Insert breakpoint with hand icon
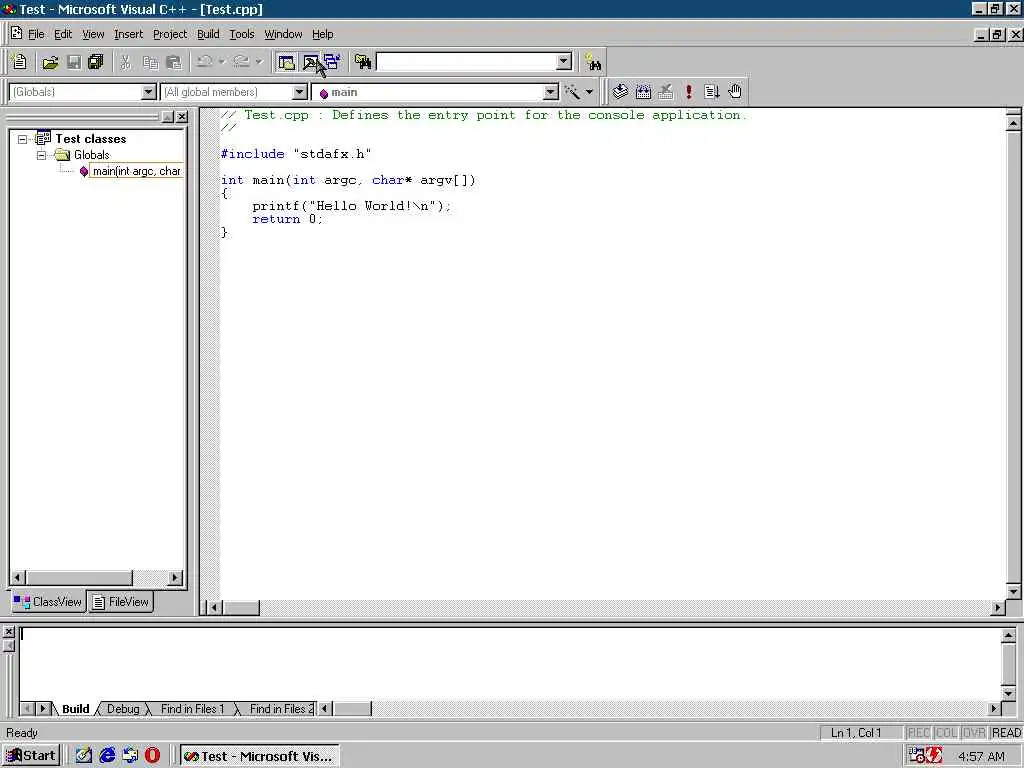Image resolution: width=1024 pixels, height=768 pixels. pos(735,92)
